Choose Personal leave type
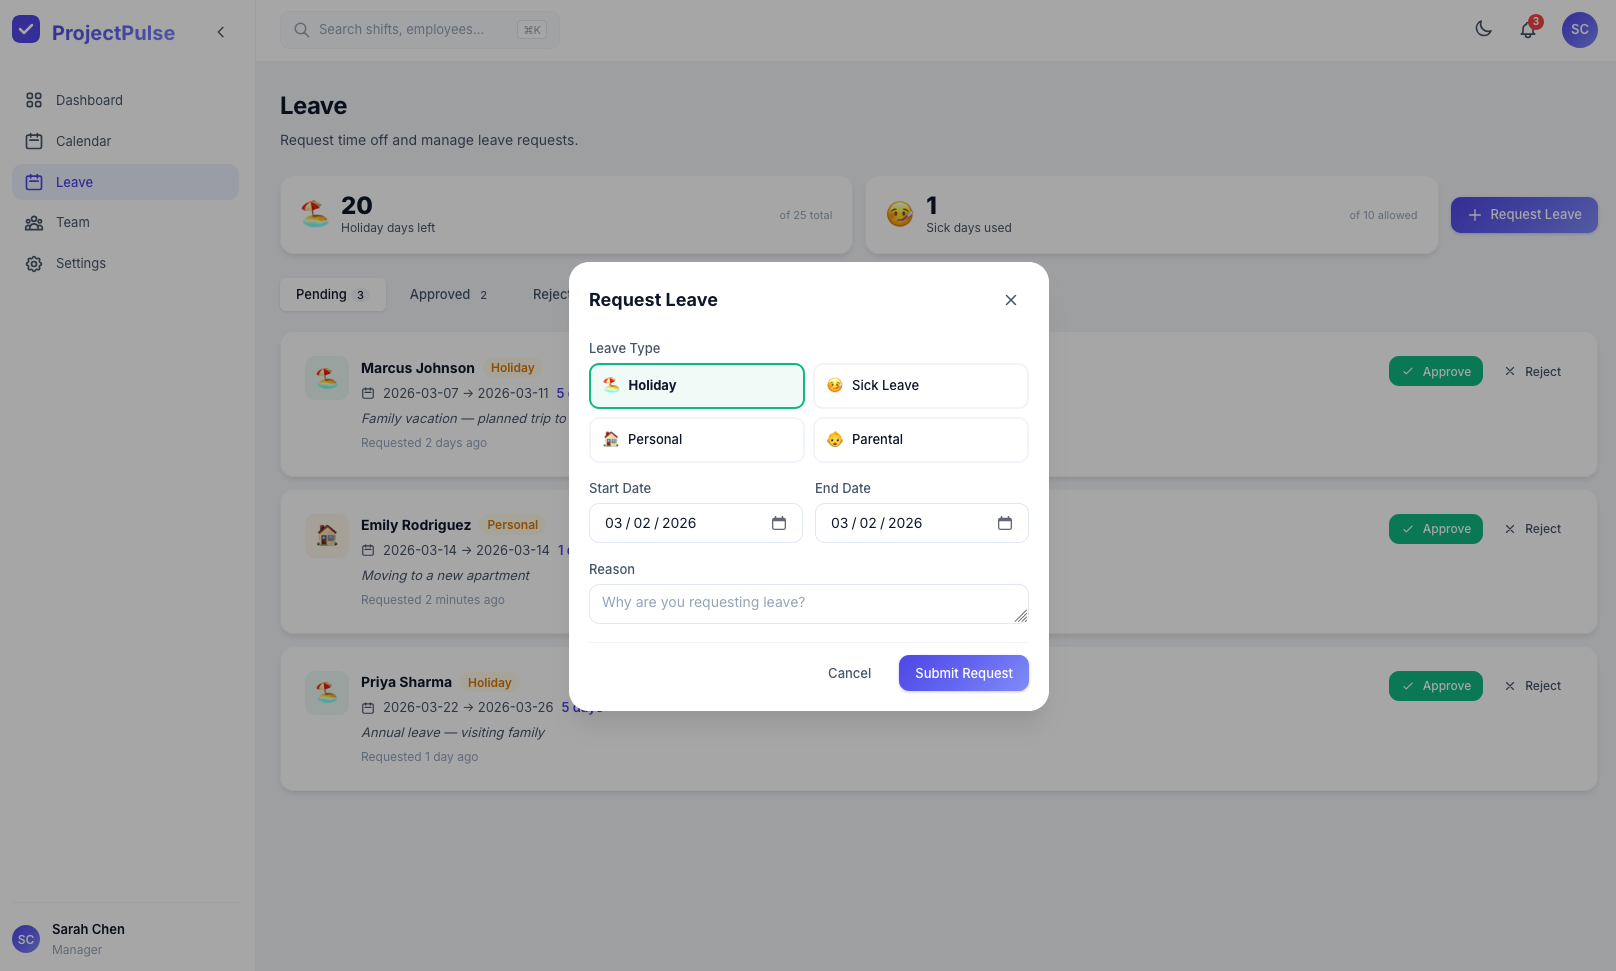 point(696,440)
